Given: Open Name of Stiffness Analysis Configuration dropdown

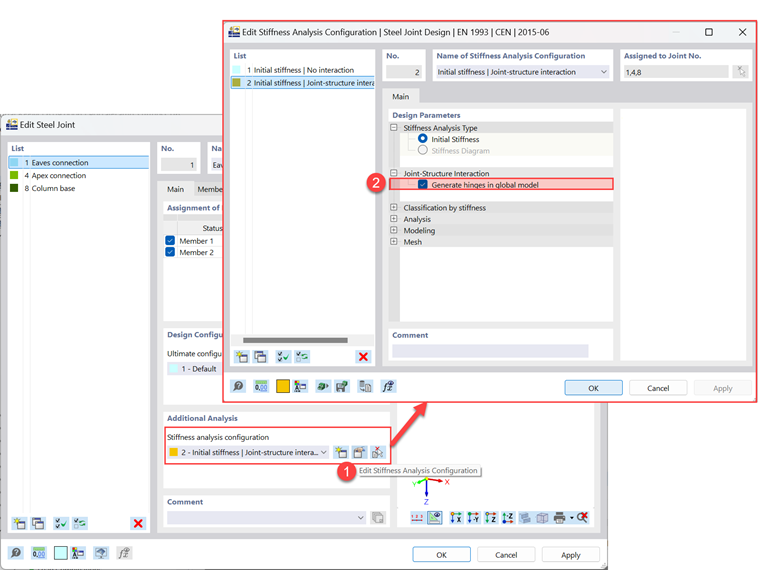Looking at the screenshot, I should click(x=603, y=72).
